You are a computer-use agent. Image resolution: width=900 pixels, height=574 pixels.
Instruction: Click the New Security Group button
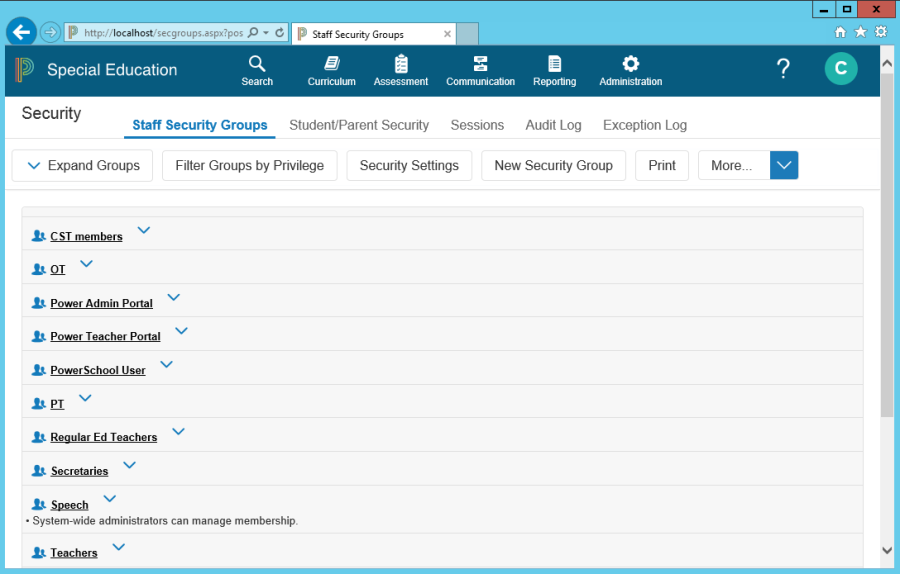coord(553,165)
